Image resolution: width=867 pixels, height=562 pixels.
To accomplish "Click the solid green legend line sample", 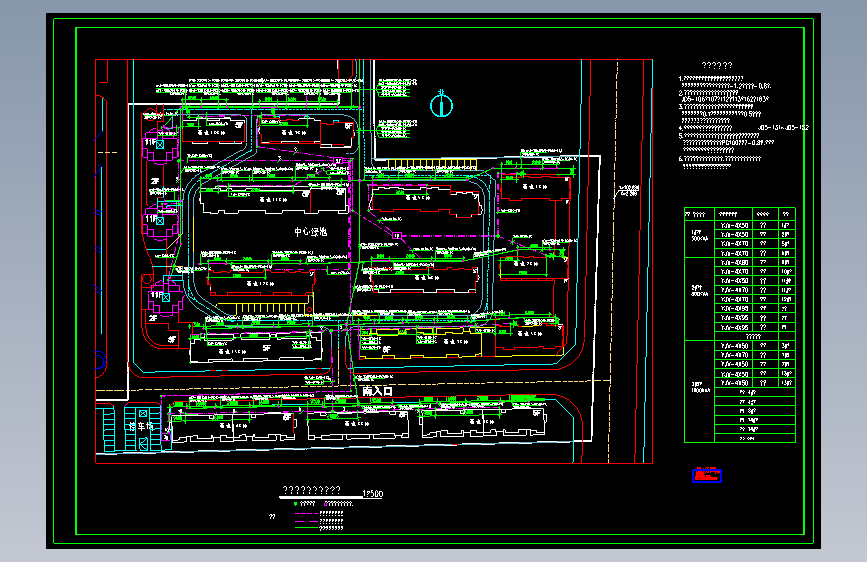I will click(x=307, y=528).
